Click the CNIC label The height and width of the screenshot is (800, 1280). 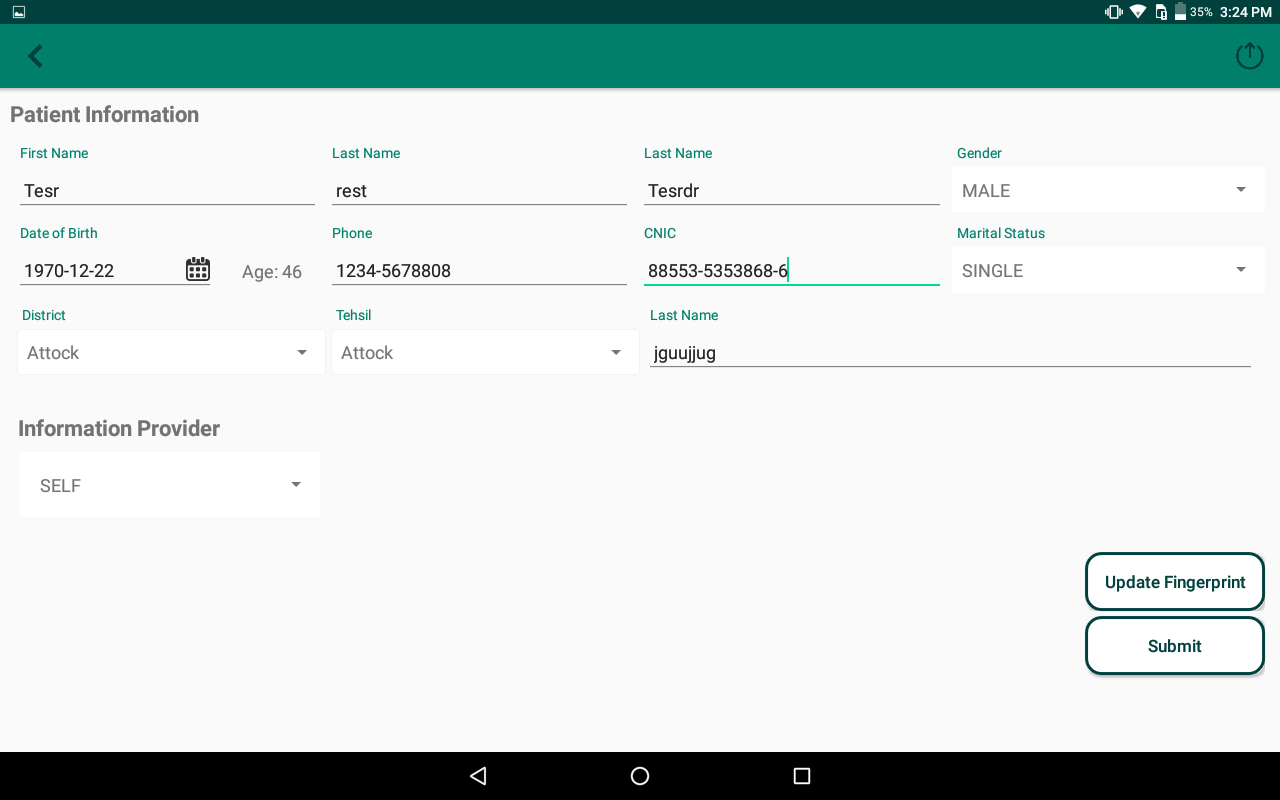click(660, 233)
